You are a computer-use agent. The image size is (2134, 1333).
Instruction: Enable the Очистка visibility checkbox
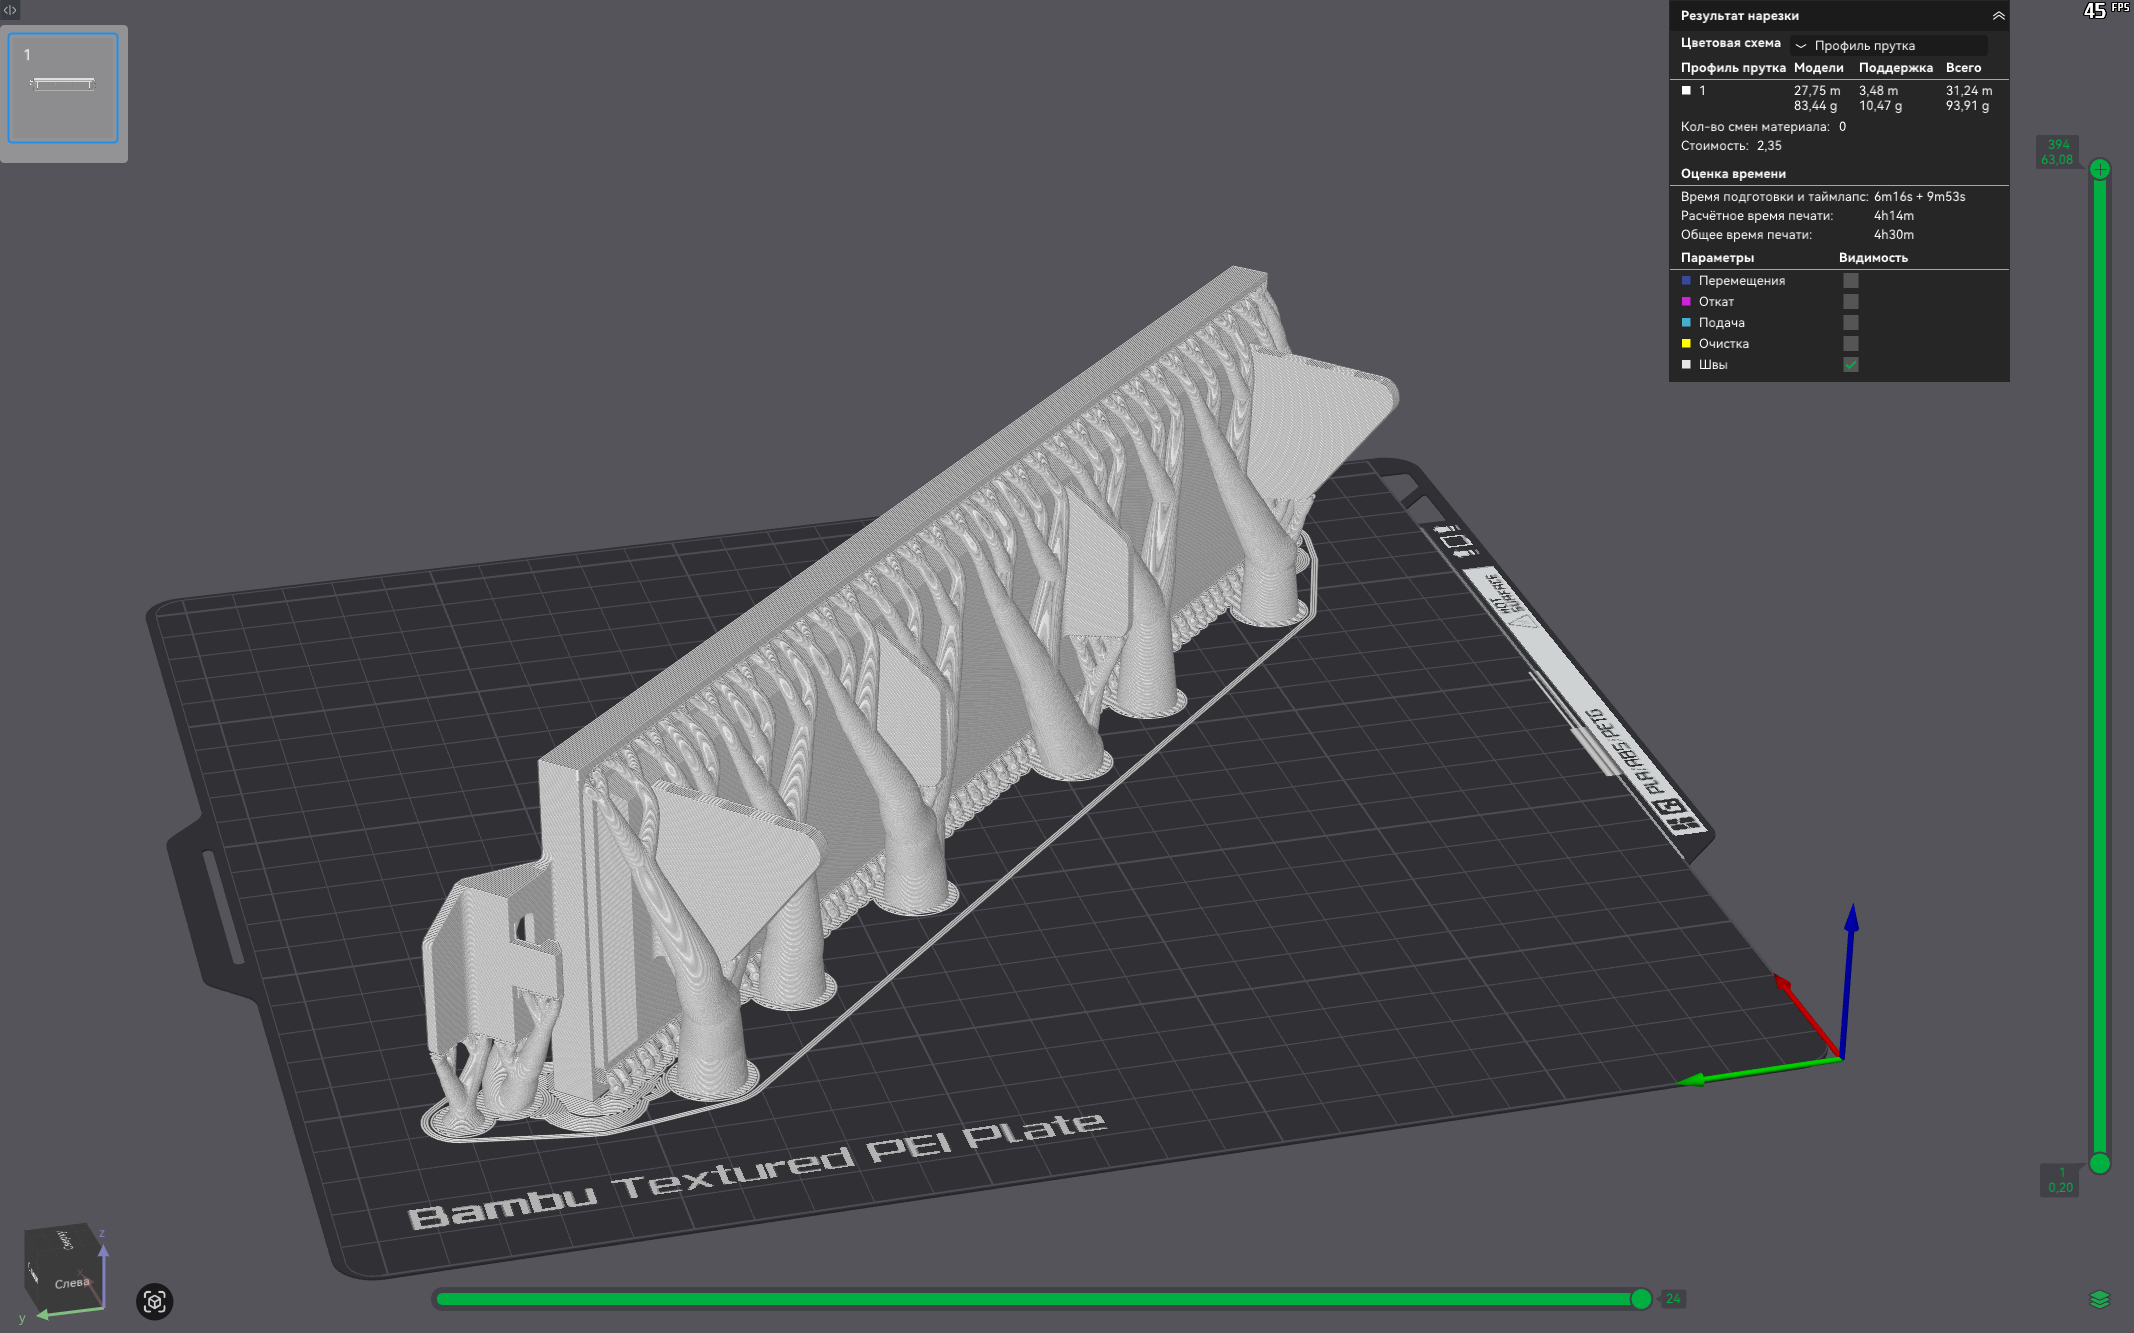tap(1851, 344)
